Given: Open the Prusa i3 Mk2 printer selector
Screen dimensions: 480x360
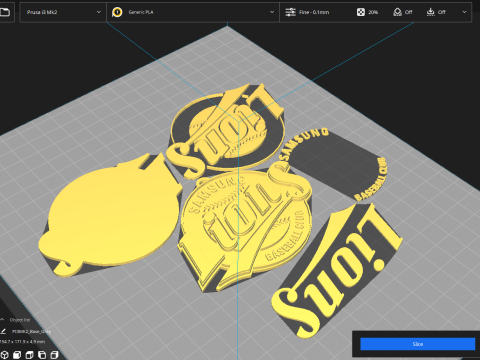Looking at the screenshot, I should click(x=63, y=12).
